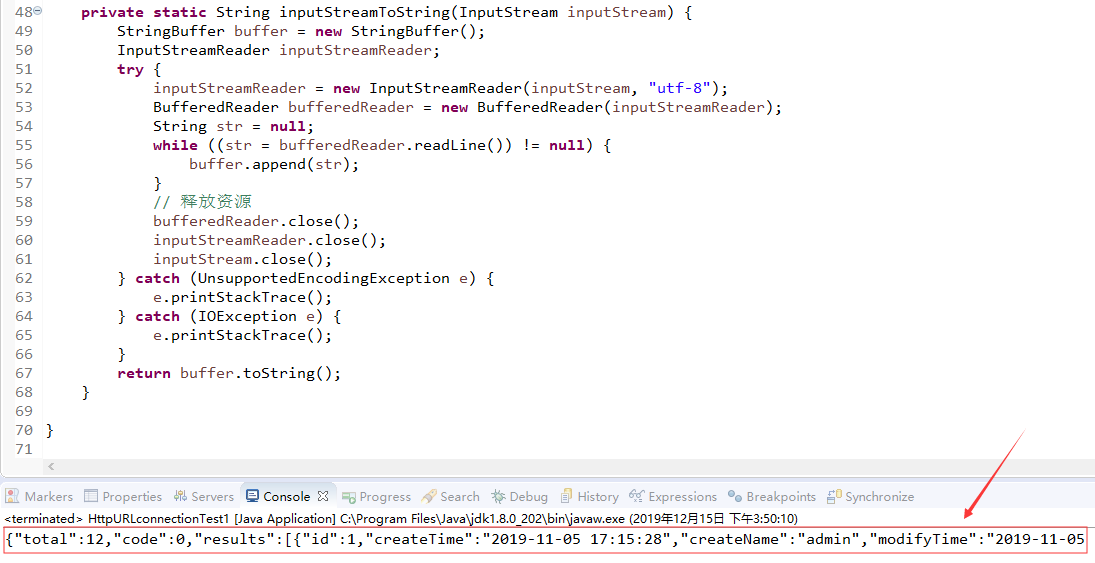Click e.printStackTrace() on line 65
The width and height of the screenshot is (1095, 563).
click(x=242, y=335)
